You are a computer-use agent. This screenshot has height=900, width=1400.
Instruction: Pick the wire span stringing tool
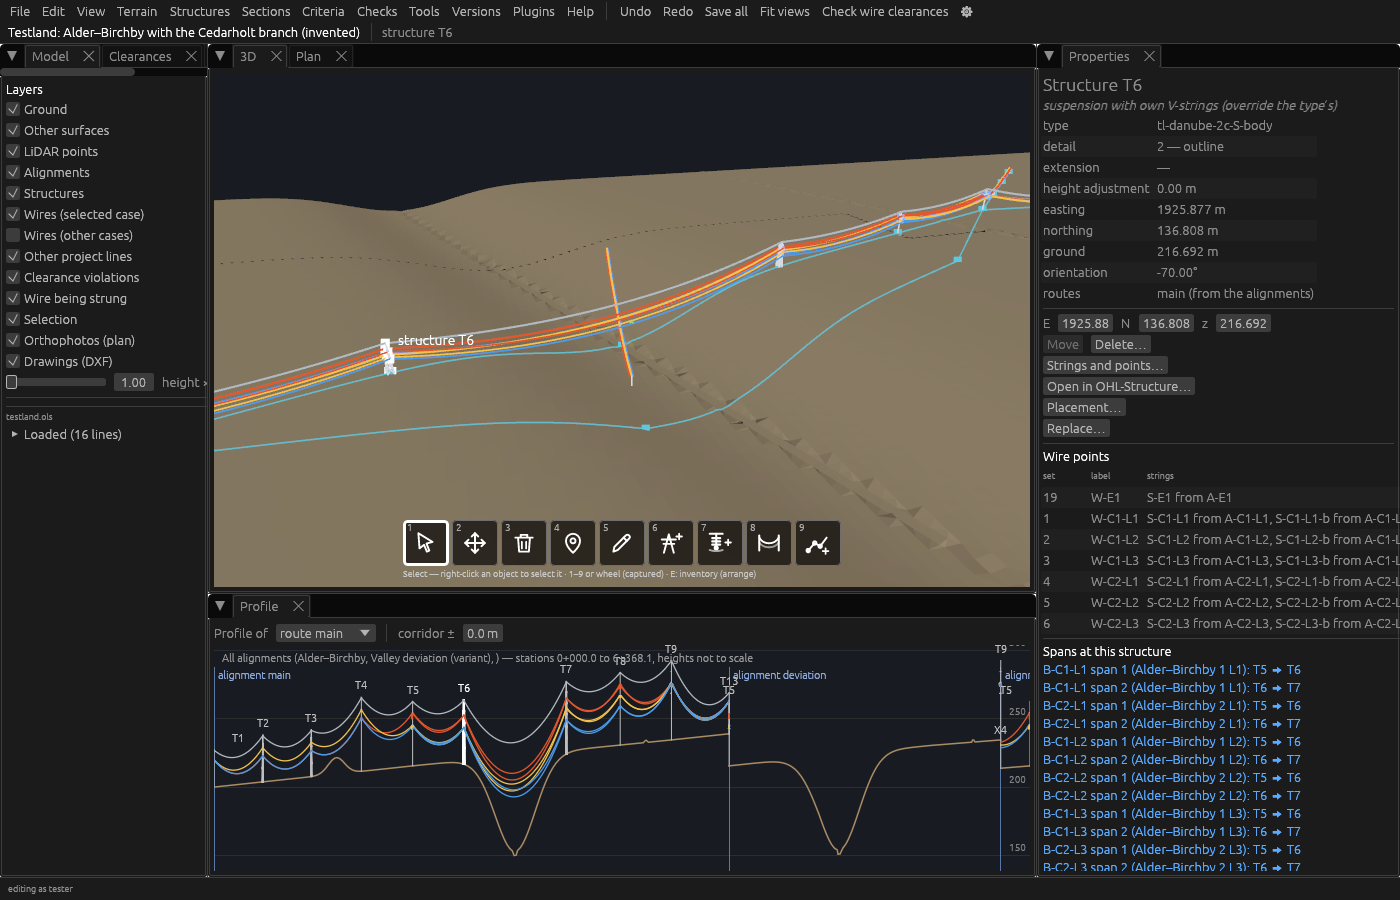coord(769,543)
